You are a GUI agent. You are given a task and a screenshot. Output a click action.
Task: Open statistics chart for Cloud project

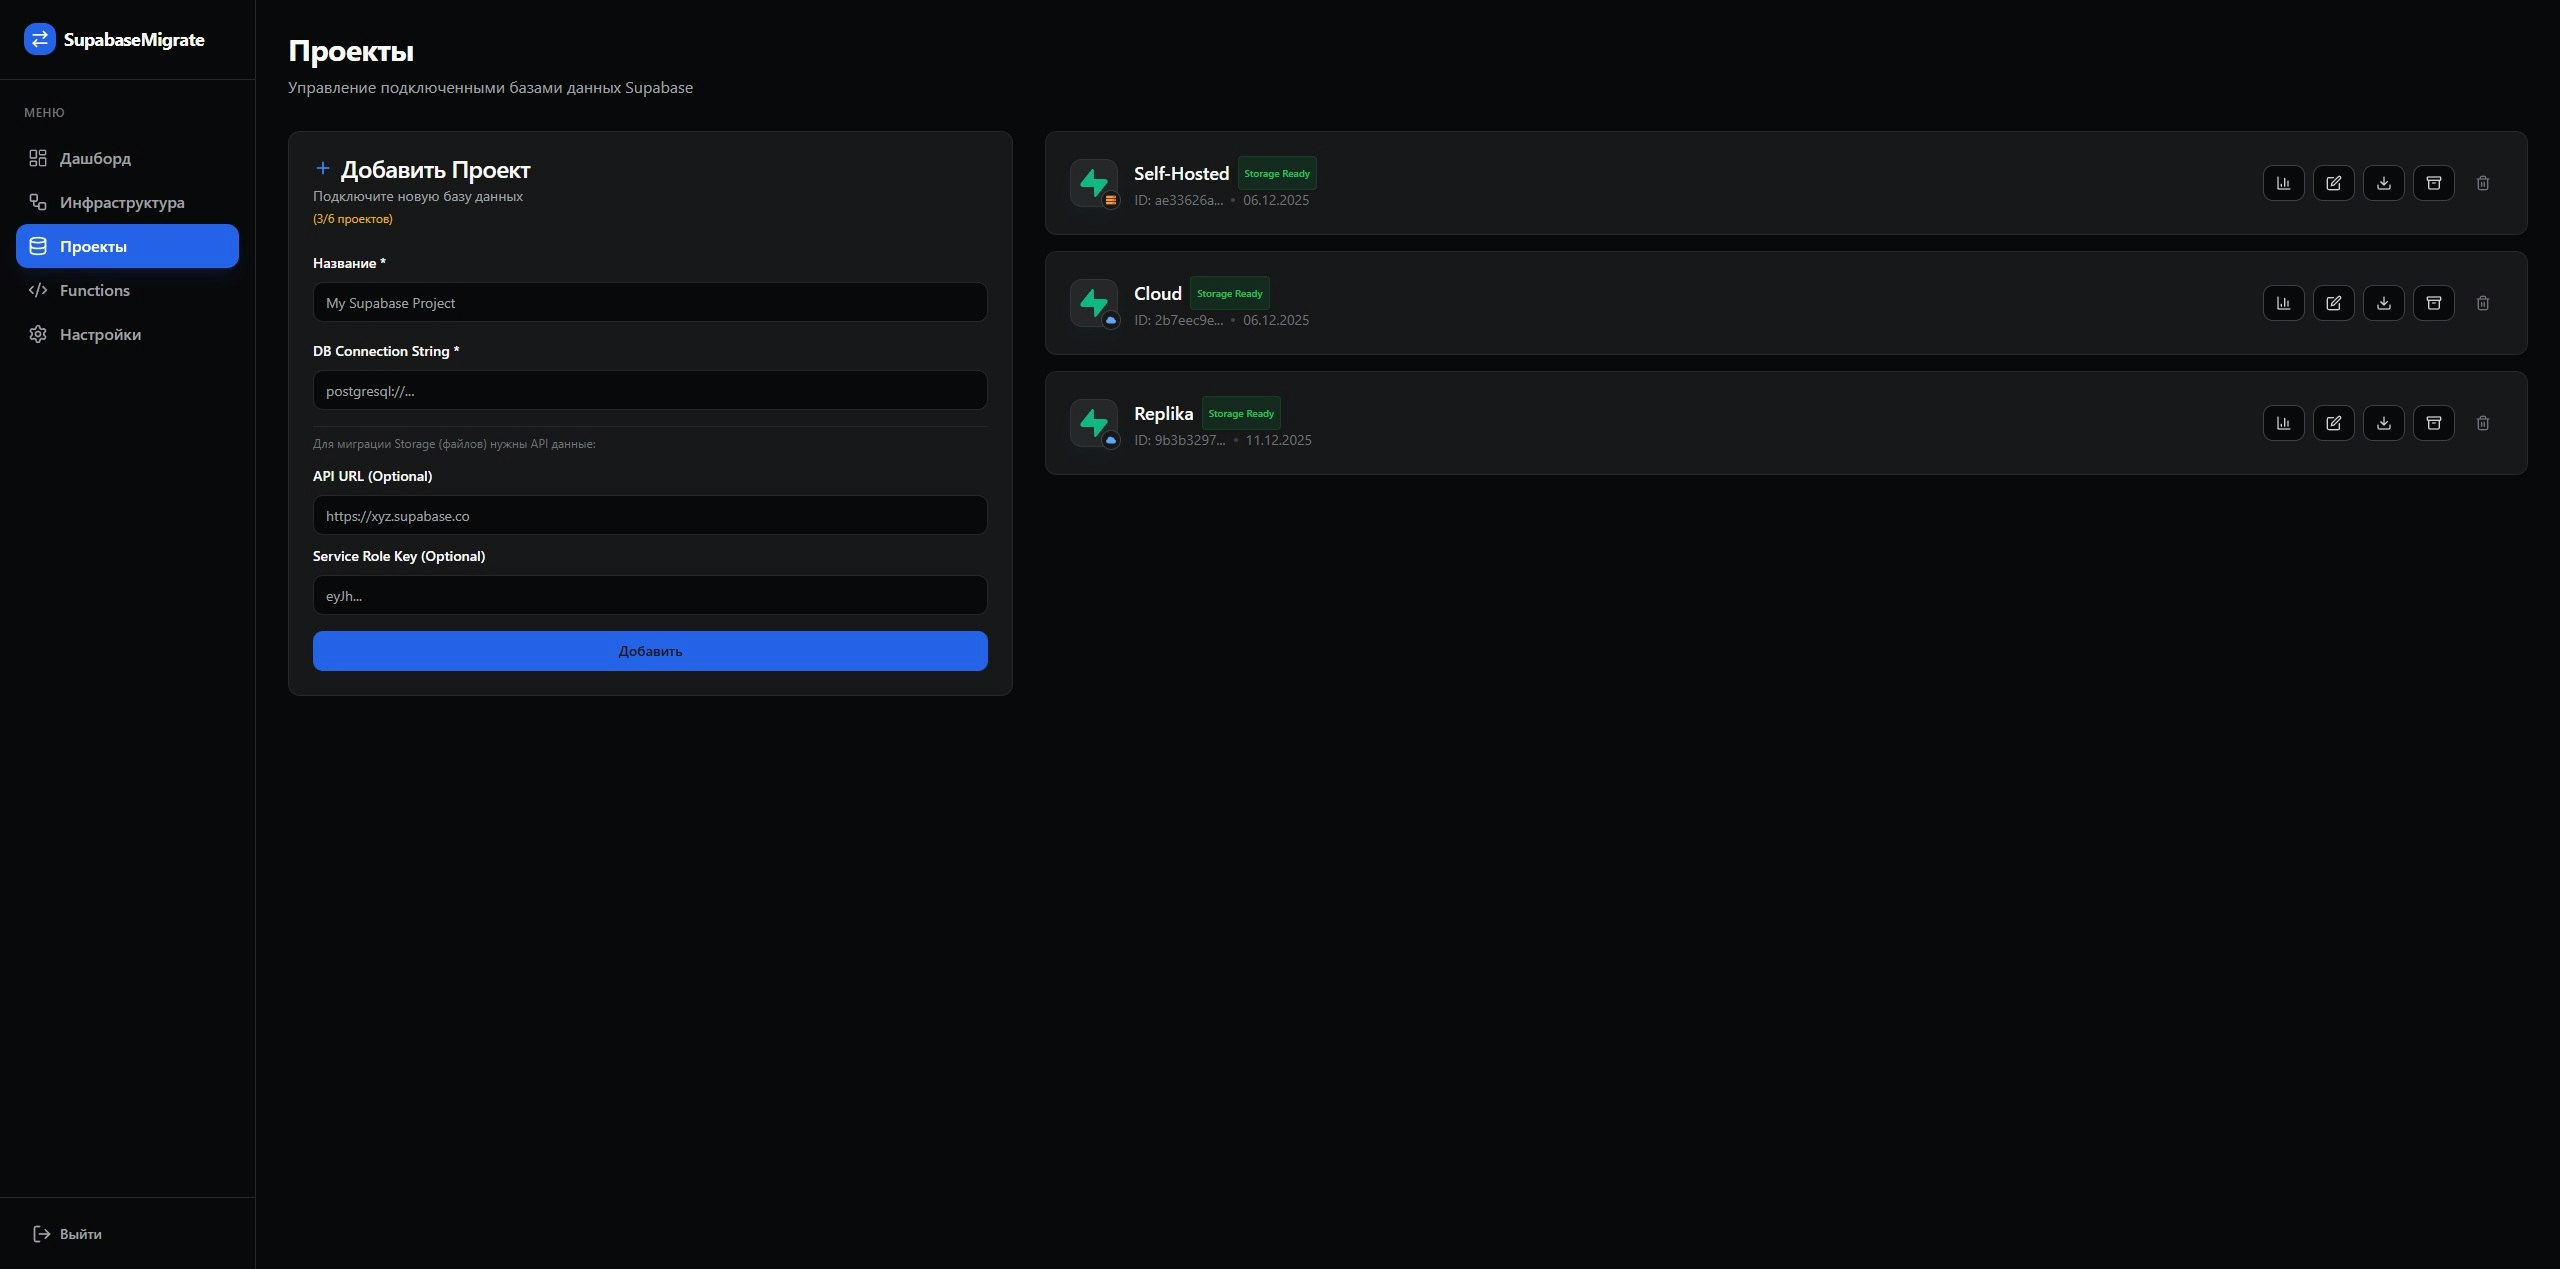(2283, 303)
